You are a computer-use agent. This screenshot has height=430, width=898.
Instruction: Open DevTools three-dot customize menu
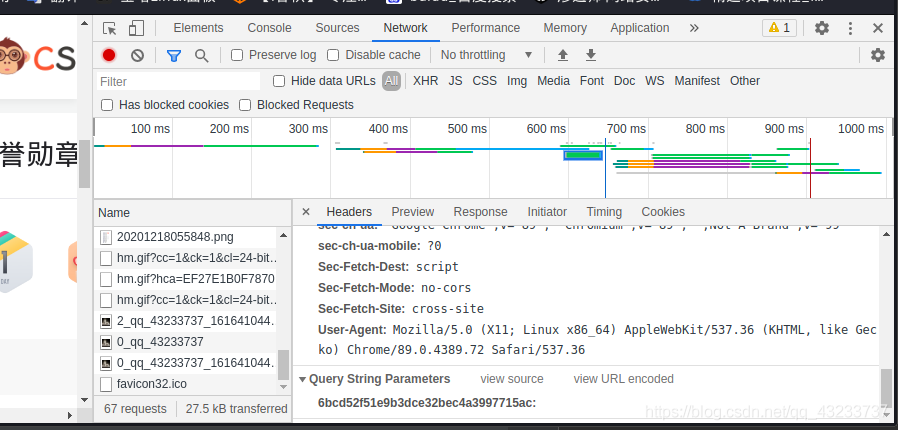(850, 28)
